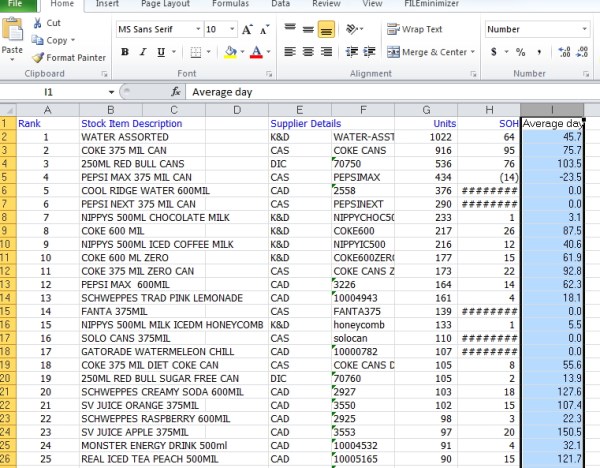Screen dimensions: 600x468
Task: Click the fx insert function icon
Action: (176, 92)
